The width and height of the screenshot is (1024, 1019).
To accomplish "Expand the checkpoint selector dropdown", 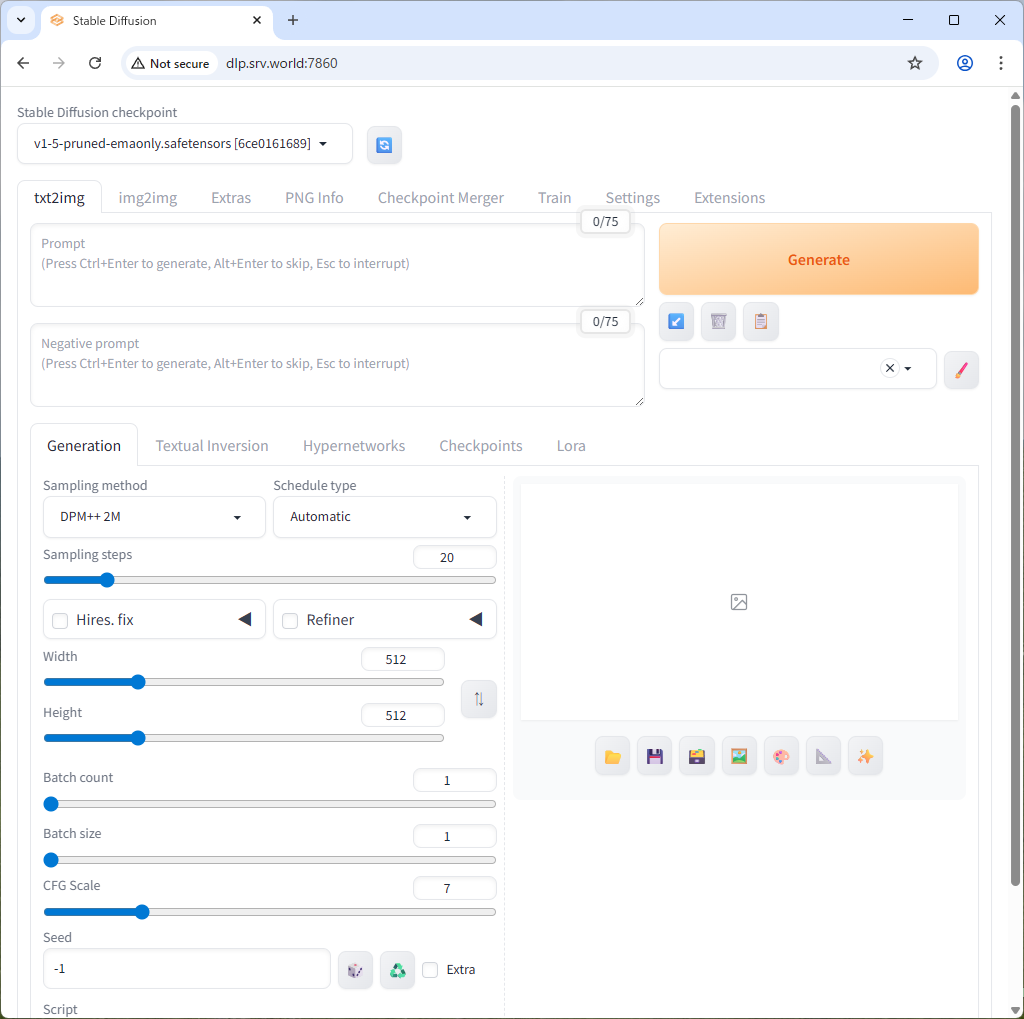I will point(323,143).
